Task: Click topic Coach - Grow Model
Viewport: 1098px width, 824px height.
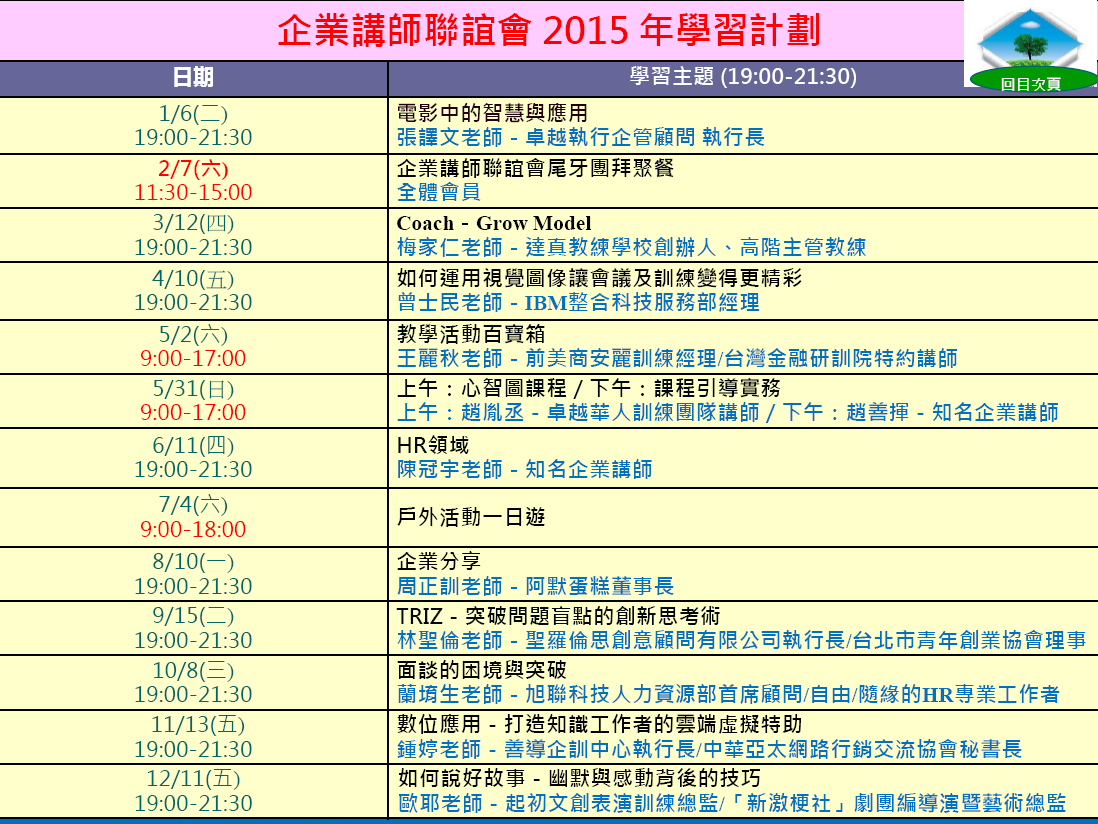Action: pos(494,223)
